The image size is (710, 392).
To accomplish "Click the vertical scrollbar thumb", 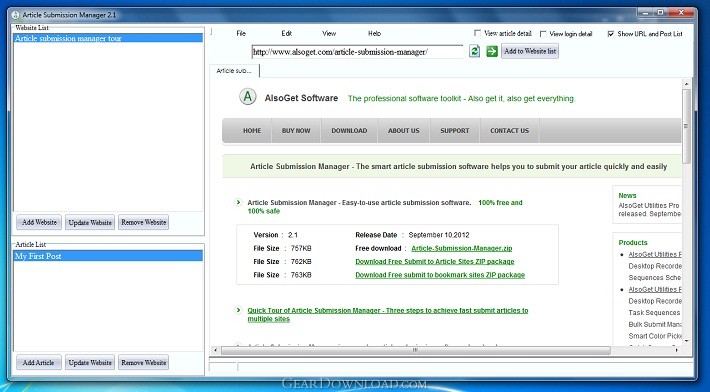I will 686,126.
